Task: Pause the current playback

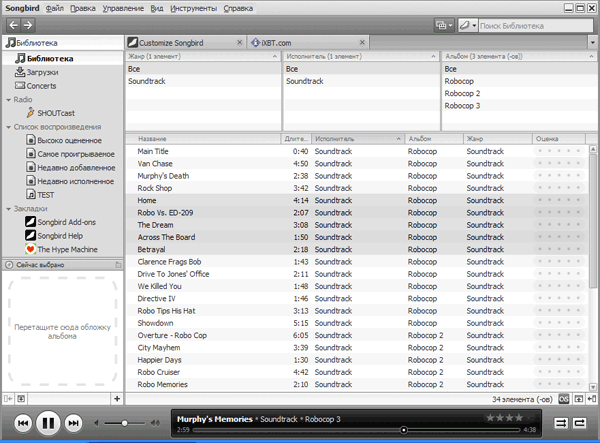Action: [48, 423]
